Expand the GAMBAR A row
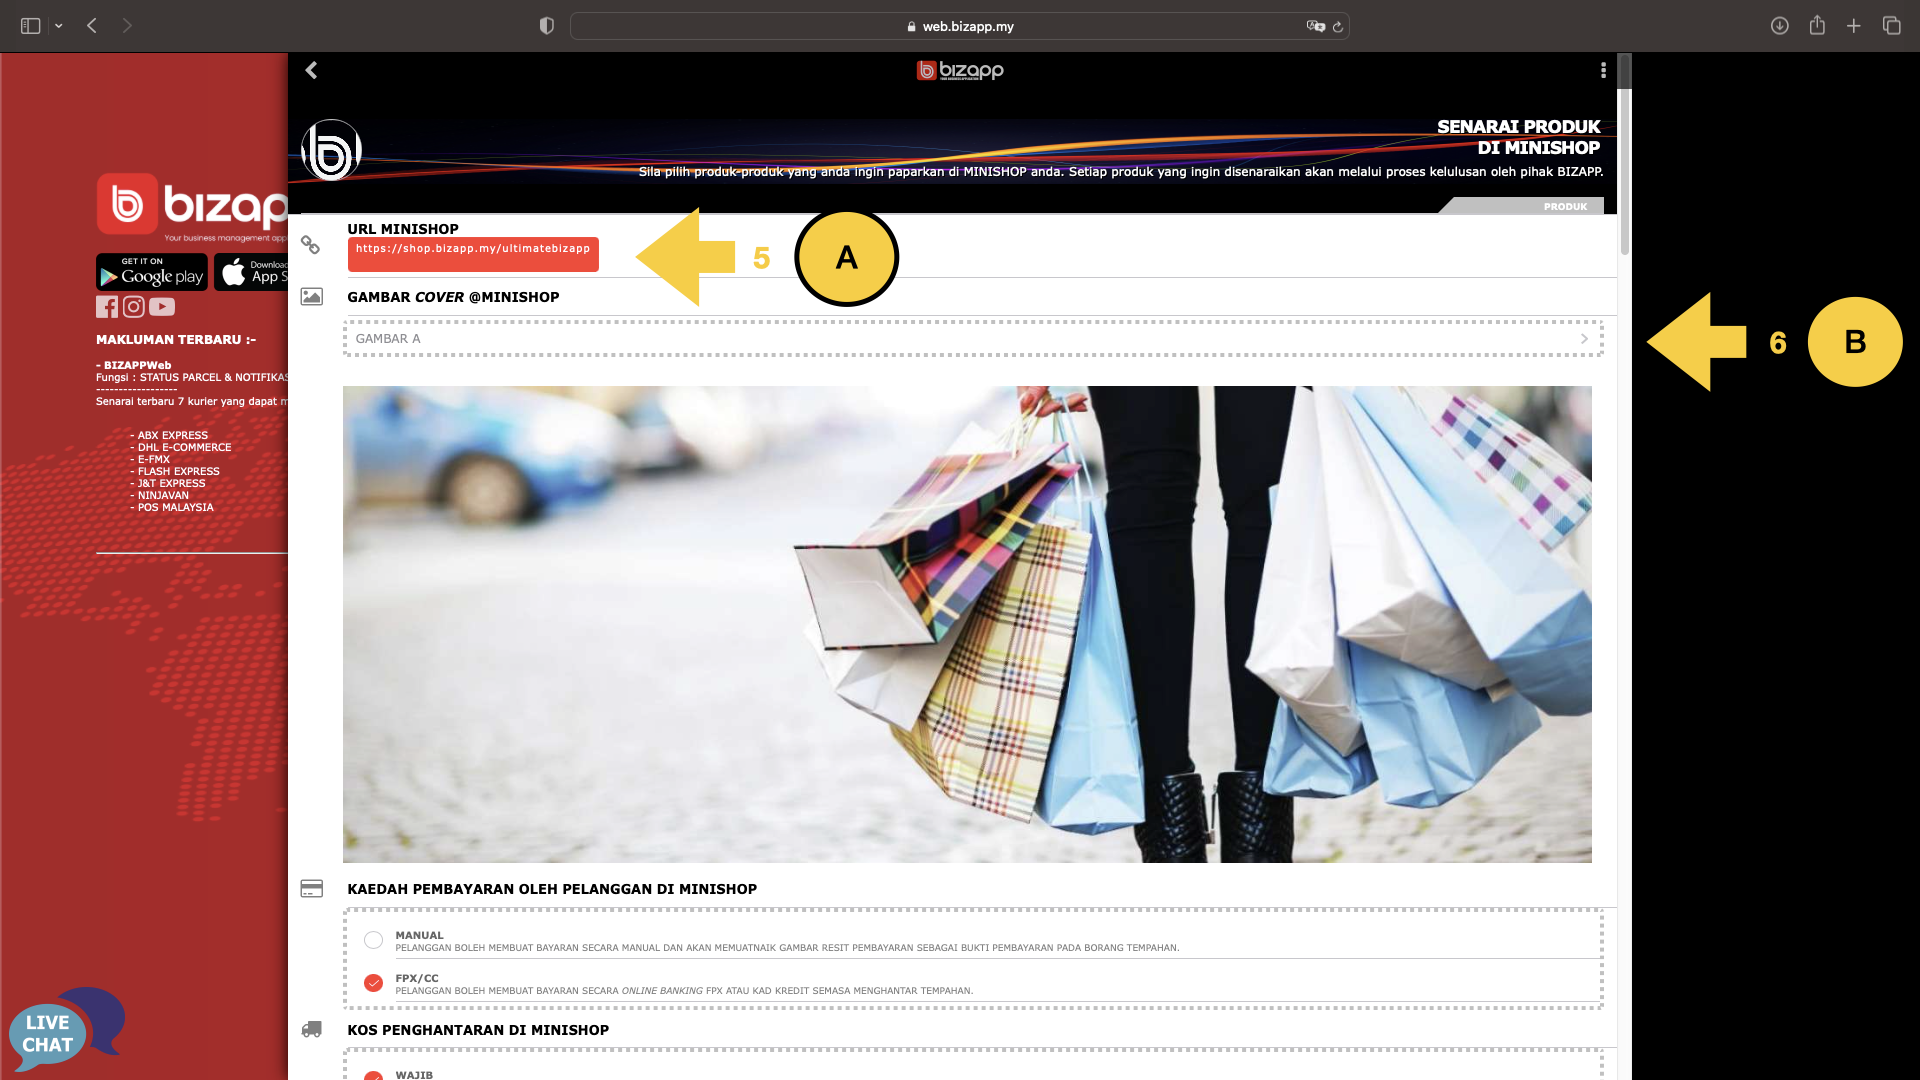 click(x=973, y=338)
